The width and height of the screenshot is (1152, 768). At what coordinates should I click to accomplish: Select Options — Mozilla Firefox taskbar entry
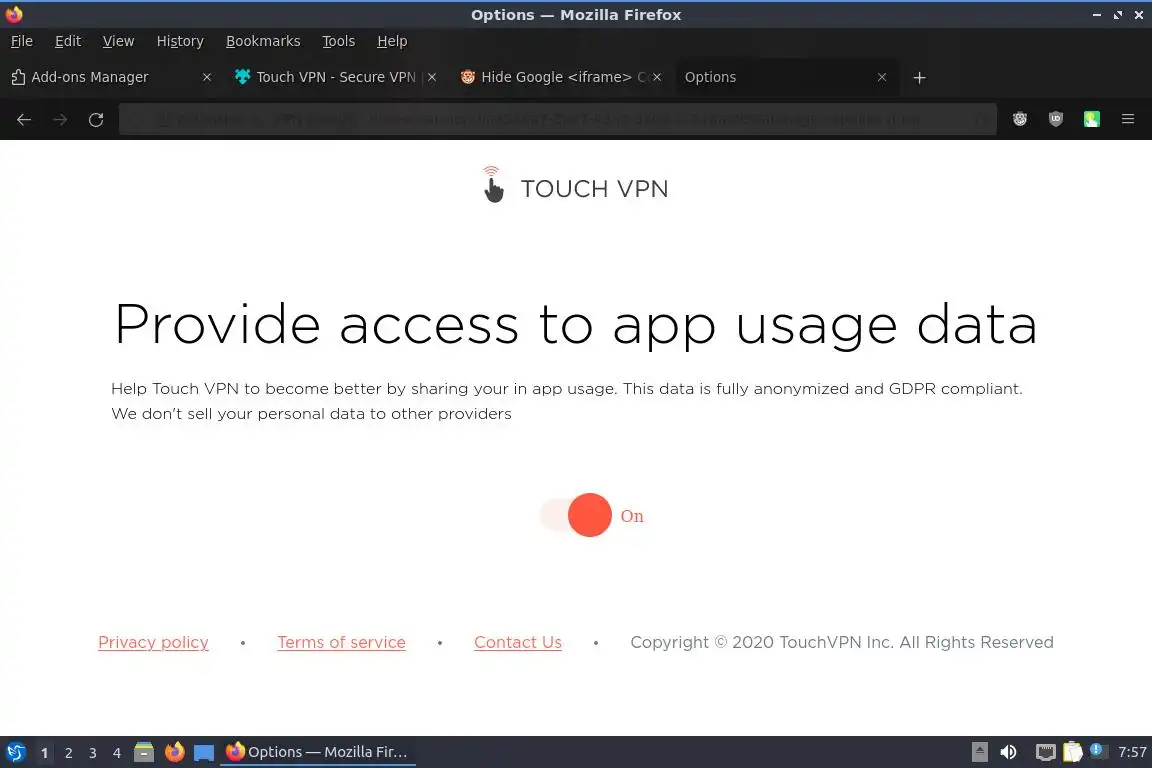click(x=317, y=752)
